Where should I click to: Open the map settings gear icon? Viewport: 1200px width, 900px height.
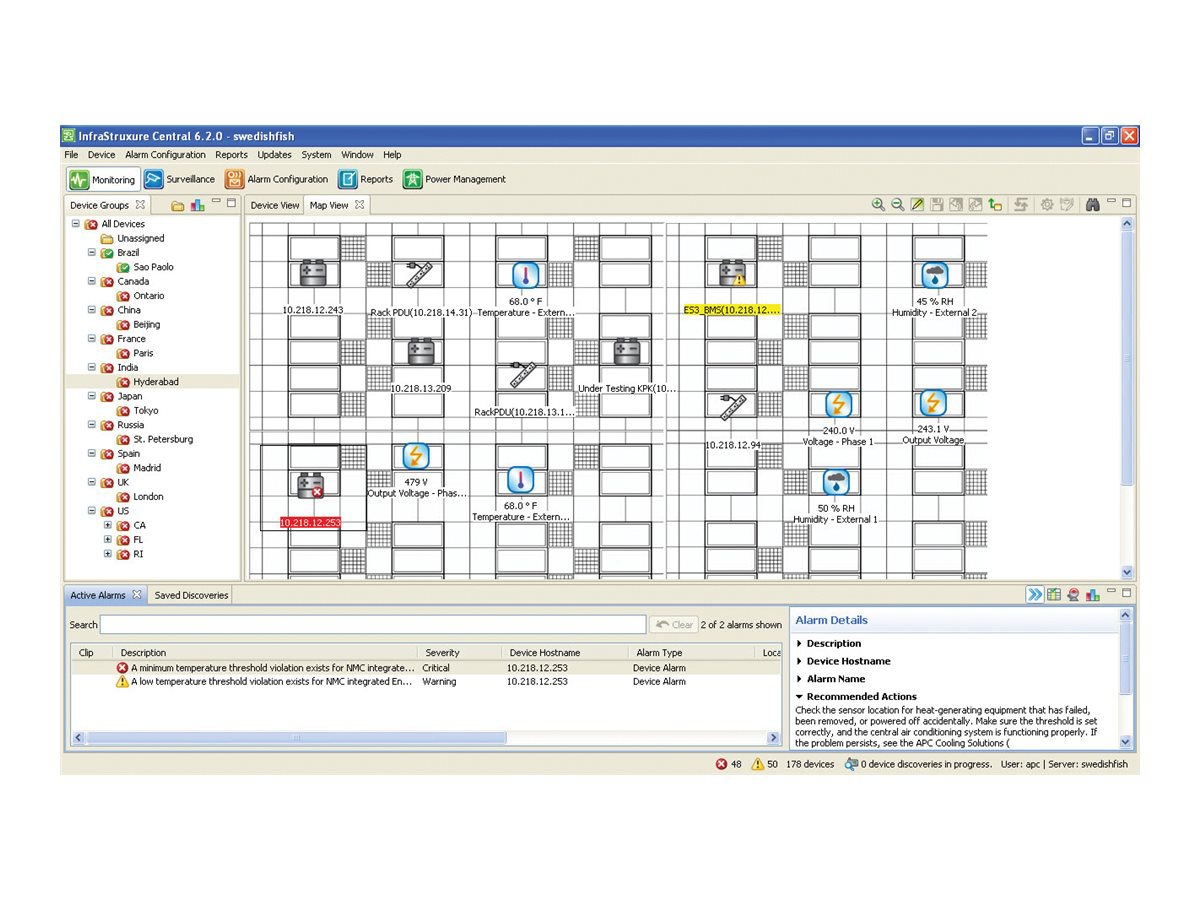coord(1046,204)
